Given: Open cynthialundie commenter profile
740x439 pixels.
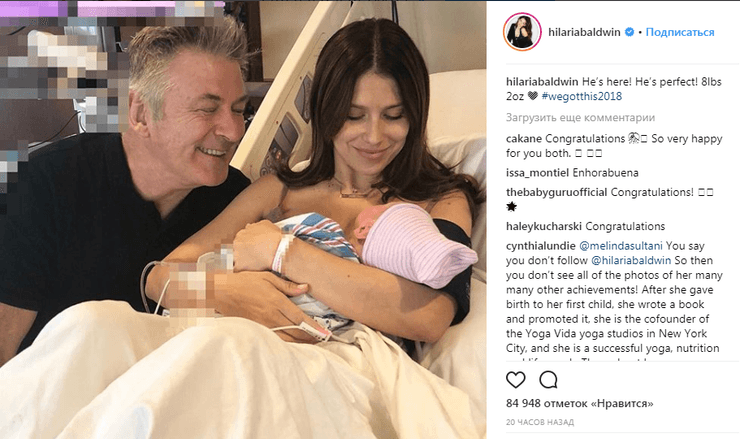Looking at the screenshot, I should coord(541,246).
